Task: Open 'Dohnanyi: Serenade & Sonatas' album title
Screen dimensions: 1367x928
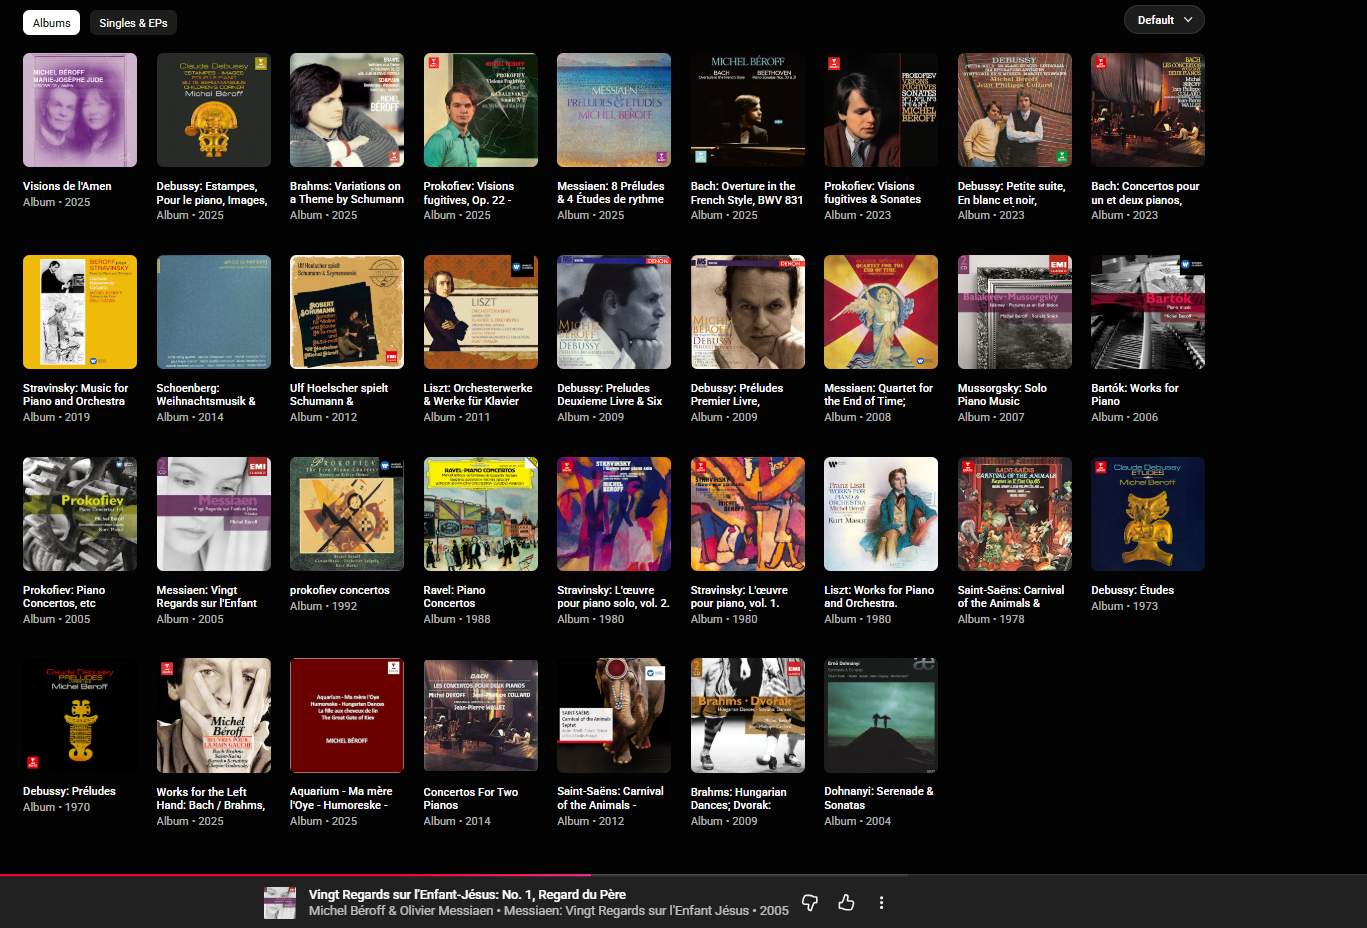Action: (879, 798)
